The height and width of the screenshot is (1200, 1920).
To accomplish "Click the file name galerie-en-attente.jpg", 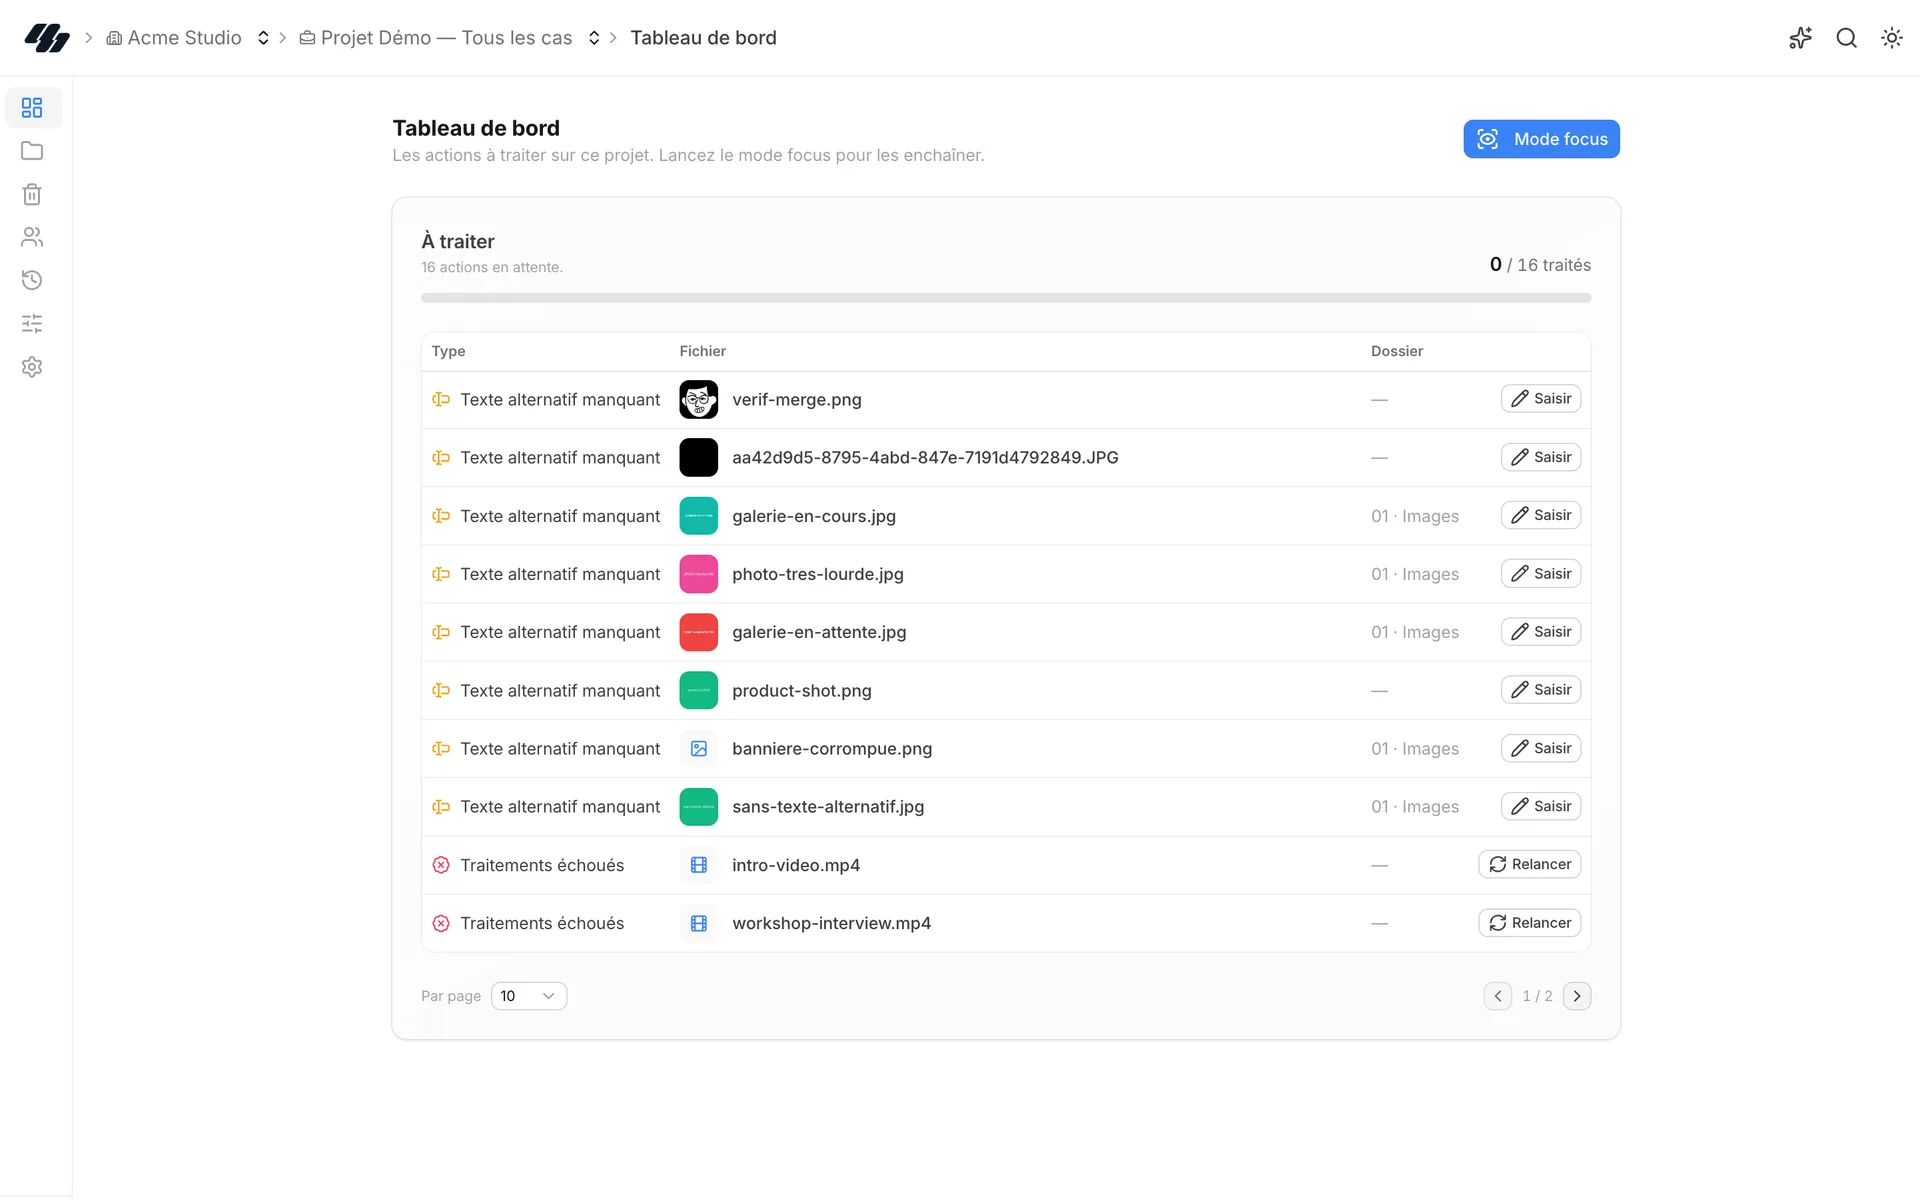I will click(x=819, y=632).
